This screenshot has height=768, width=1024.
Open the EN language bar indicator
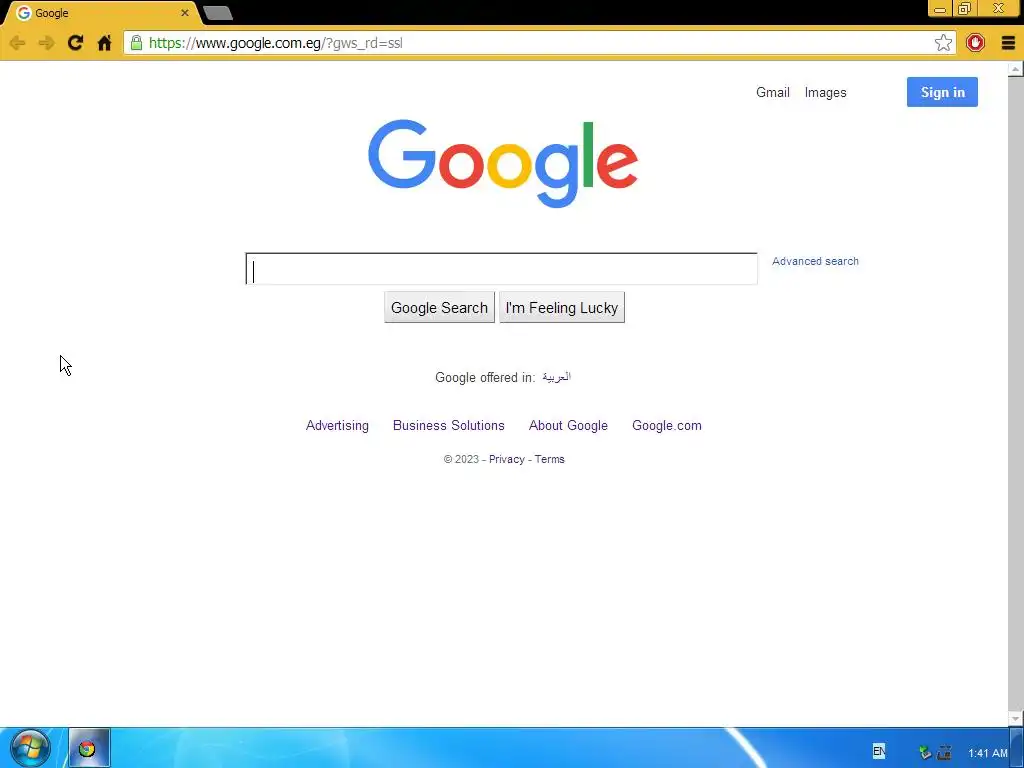(879, 751)
